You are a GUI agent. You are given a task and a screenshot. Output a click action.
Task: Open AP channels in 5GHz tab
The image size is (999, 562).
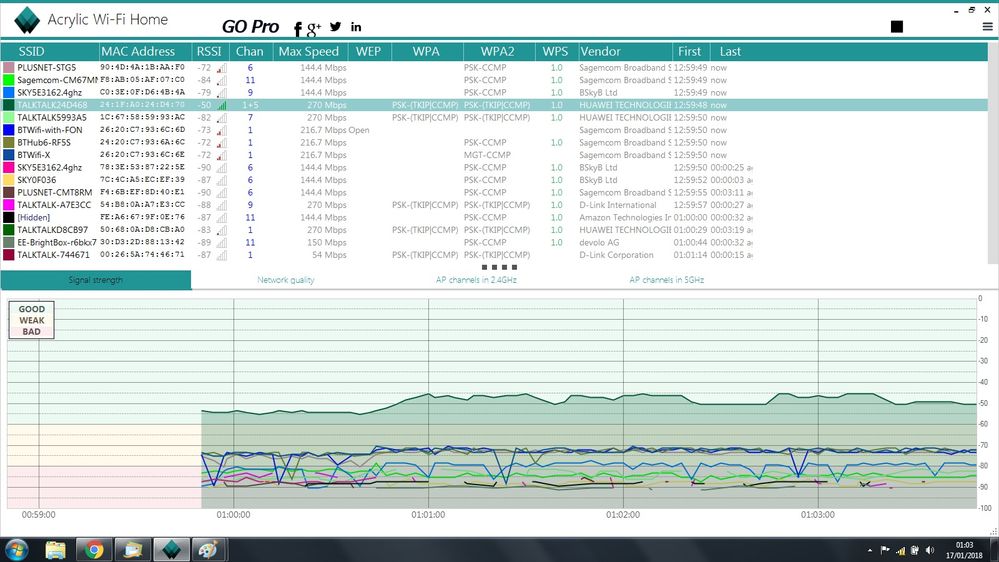coord(666,280)
